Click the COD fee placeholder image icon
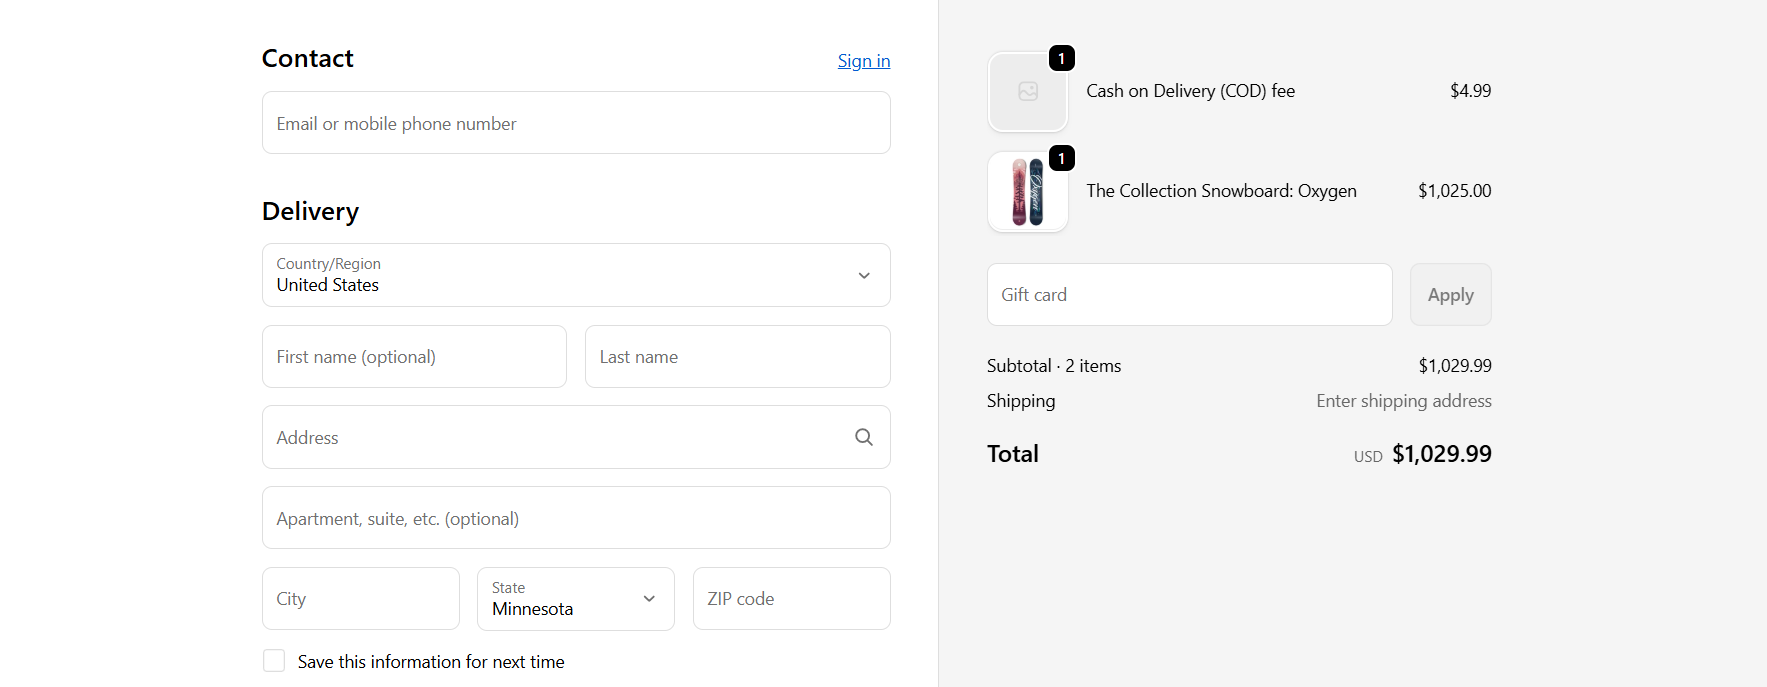This screenshot has height=687, width=1767. (x=1027, y=91)
